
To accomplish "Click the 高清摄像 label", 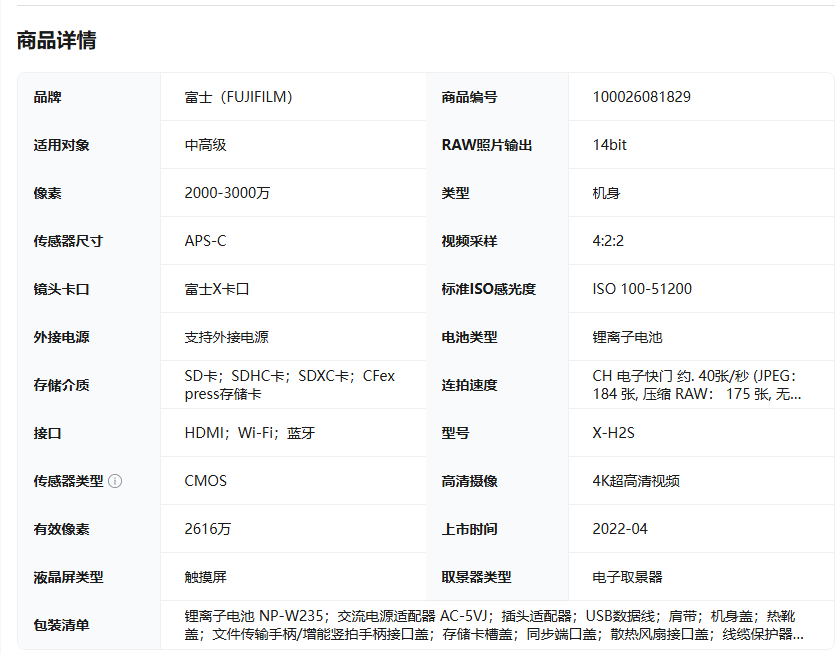I will coord(469,481).
